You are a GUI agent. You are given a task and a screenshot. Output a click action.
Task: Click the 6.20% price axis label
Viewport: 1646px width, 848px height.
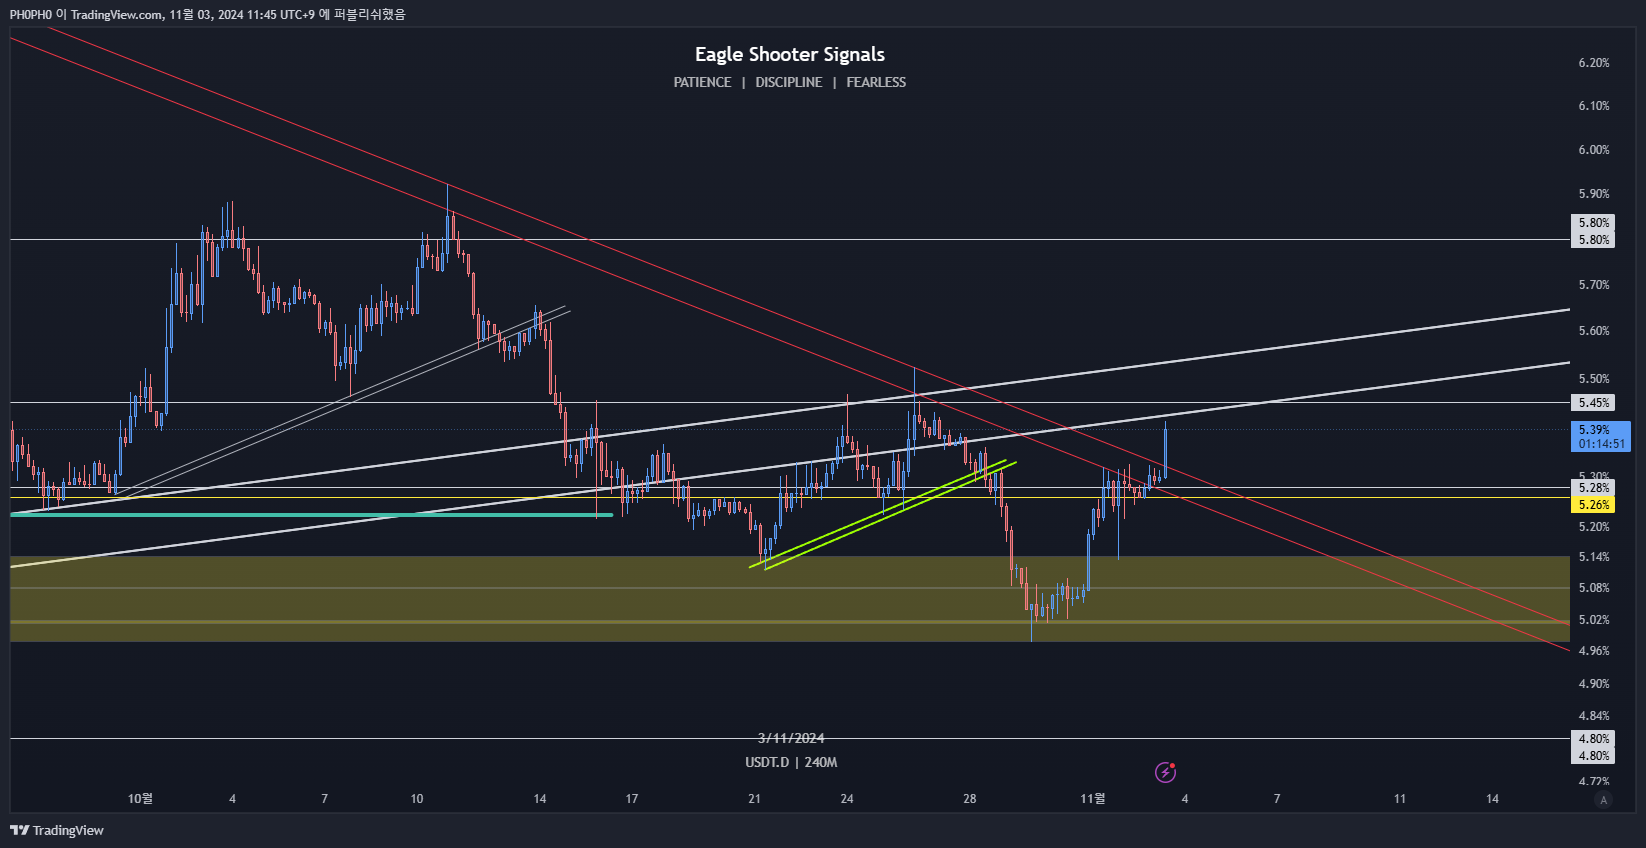[x=1594, y=63]
